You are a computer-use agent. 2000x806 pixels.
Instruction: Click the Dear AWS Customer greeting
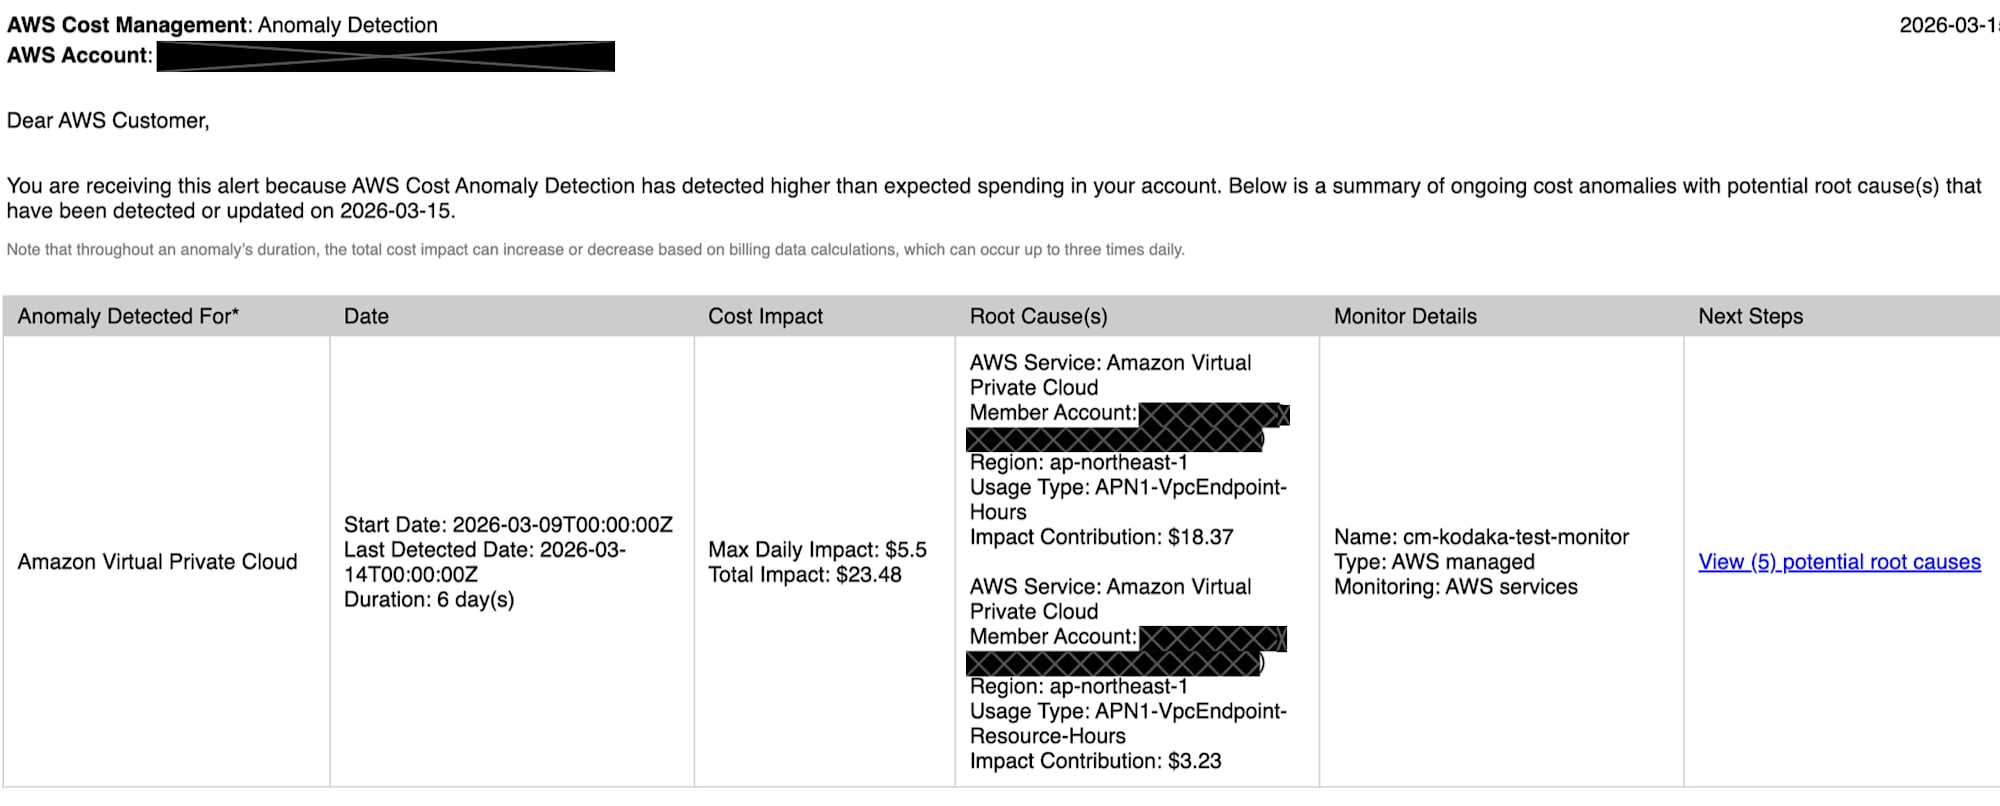pos(108,121)
